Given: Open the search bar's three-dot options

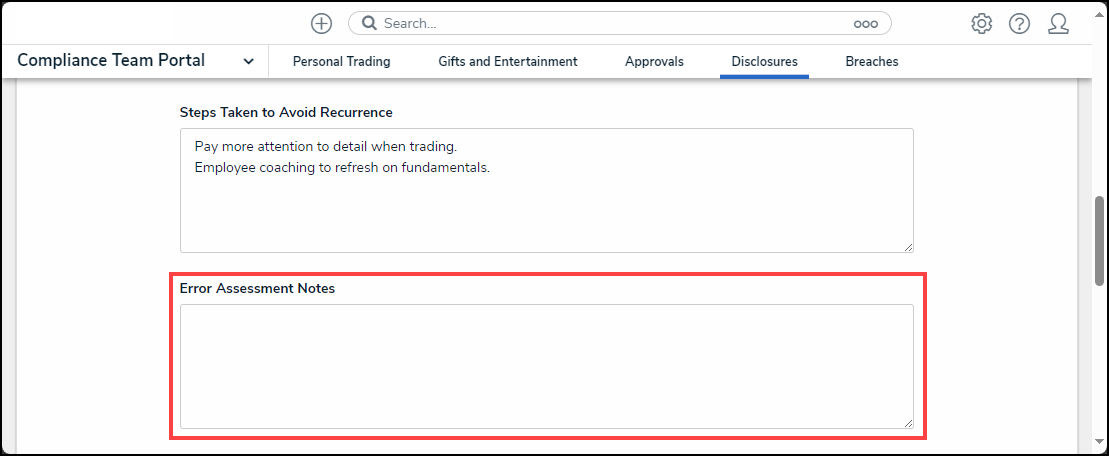Looking at the screenshot, I should pyautogui.click(x=865, y=23).
